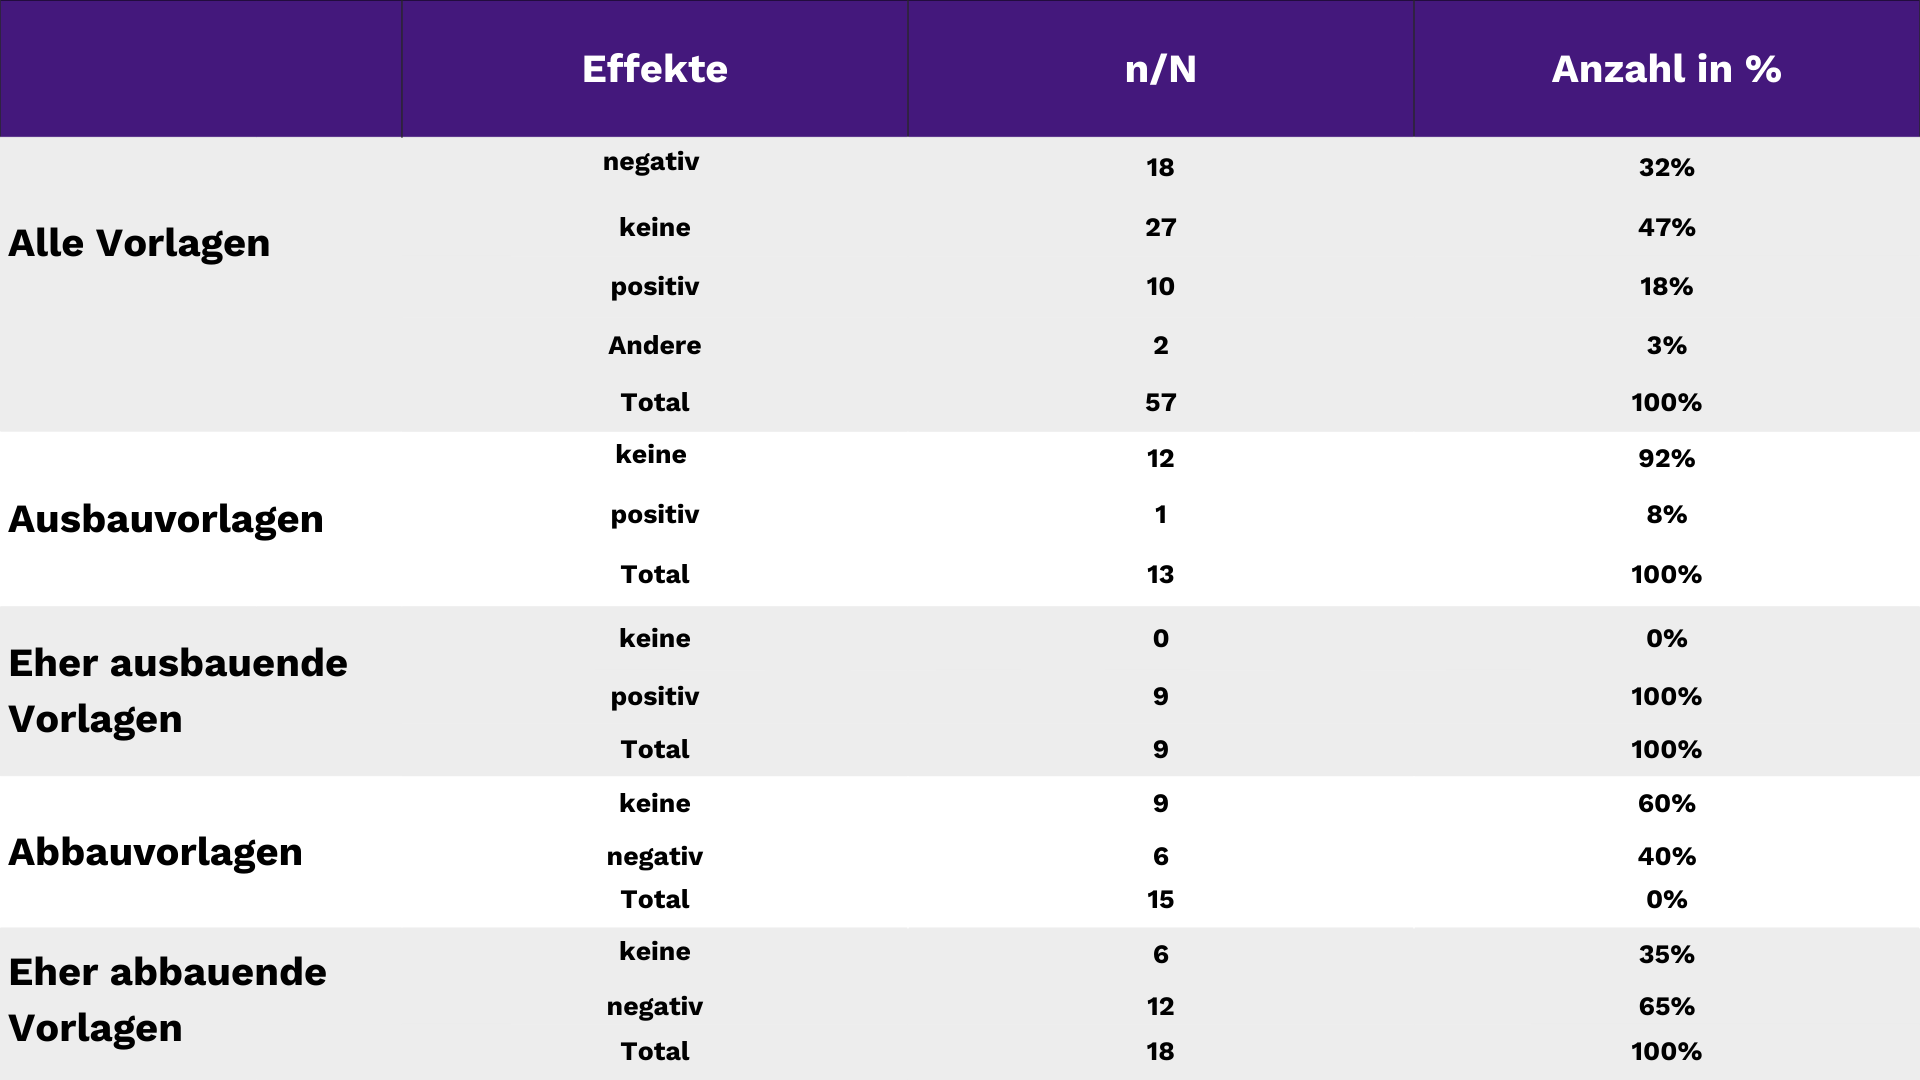The image size is (1920, 1080).
Task: Select the 40% percentage cell
Action: point(1666,856)
